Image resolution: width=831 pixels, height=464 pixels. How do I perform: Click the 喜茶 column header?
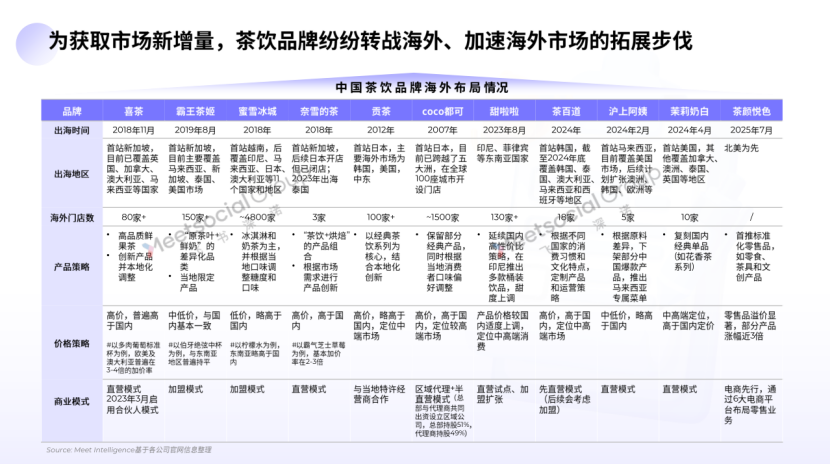[x=134, y=111]
